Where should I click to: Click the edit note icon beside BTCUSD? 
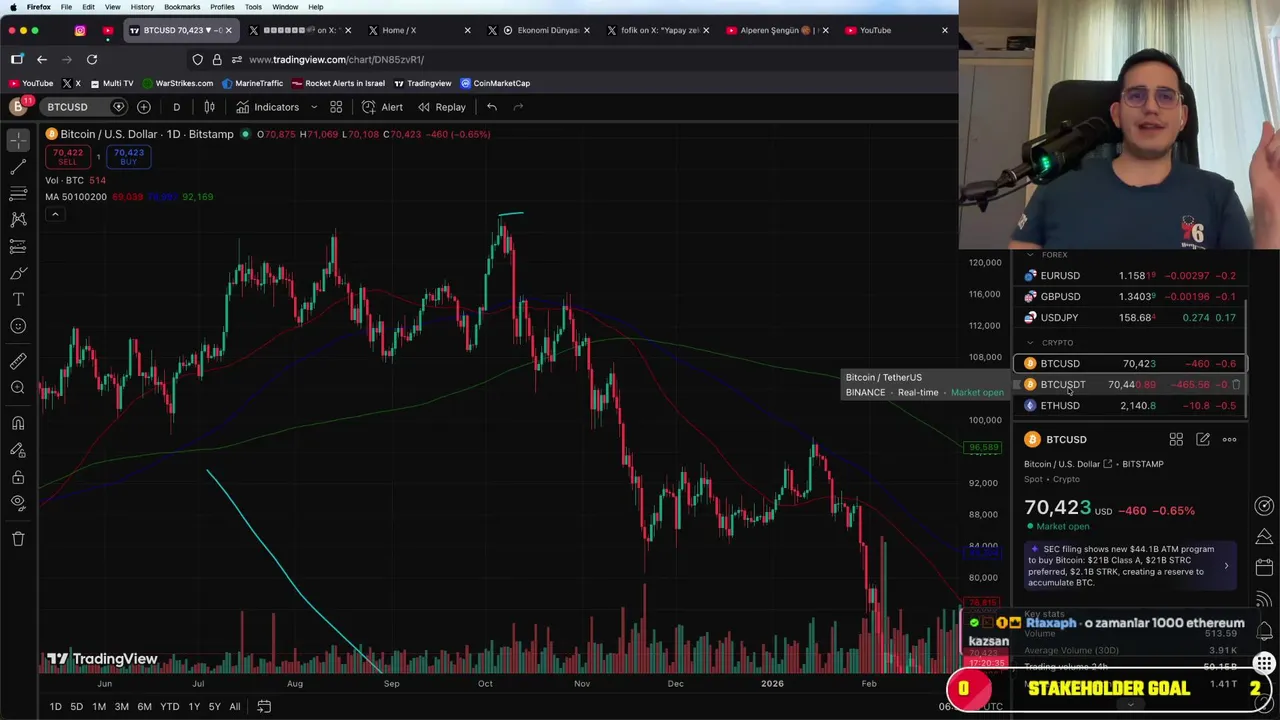click(1203, 440)
